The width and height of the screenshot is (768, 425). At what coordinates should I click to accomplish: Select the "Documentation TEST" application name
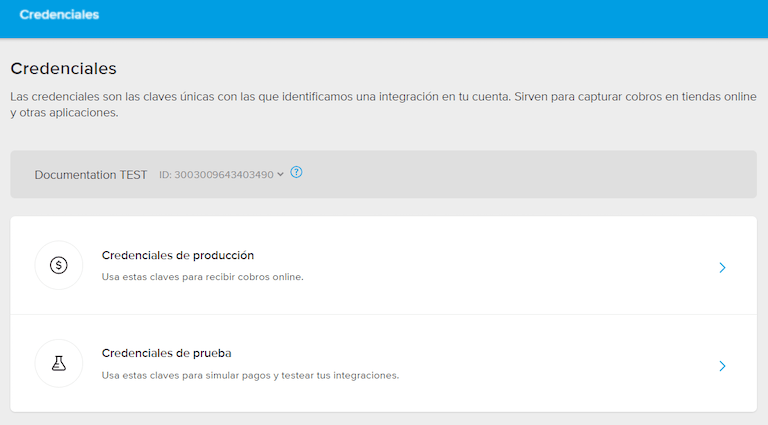point(90,175)
